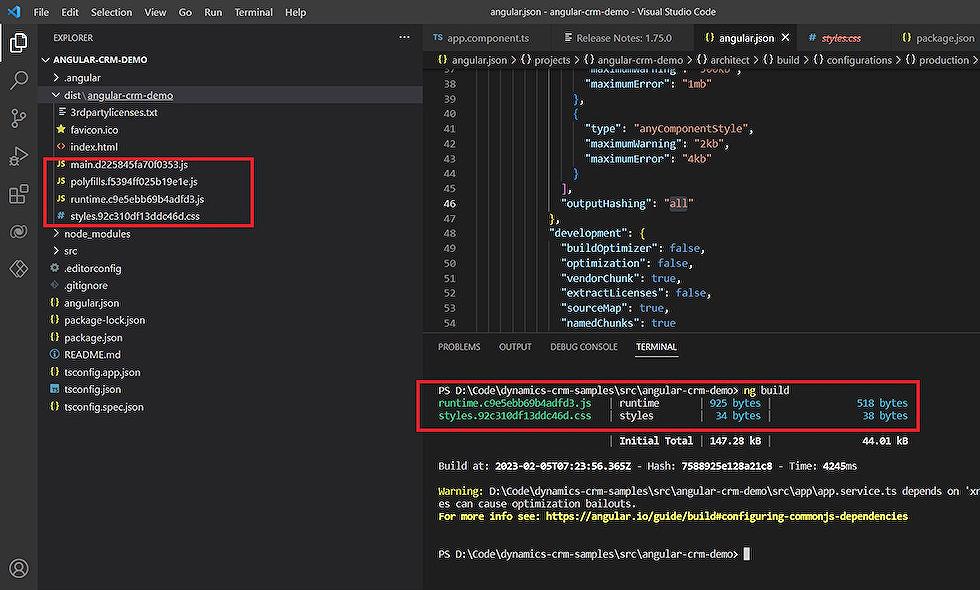980x590 pixels.
Task: Open styles.92c310df13ddc46d.css in explorer
Action: tap(135, 216)
